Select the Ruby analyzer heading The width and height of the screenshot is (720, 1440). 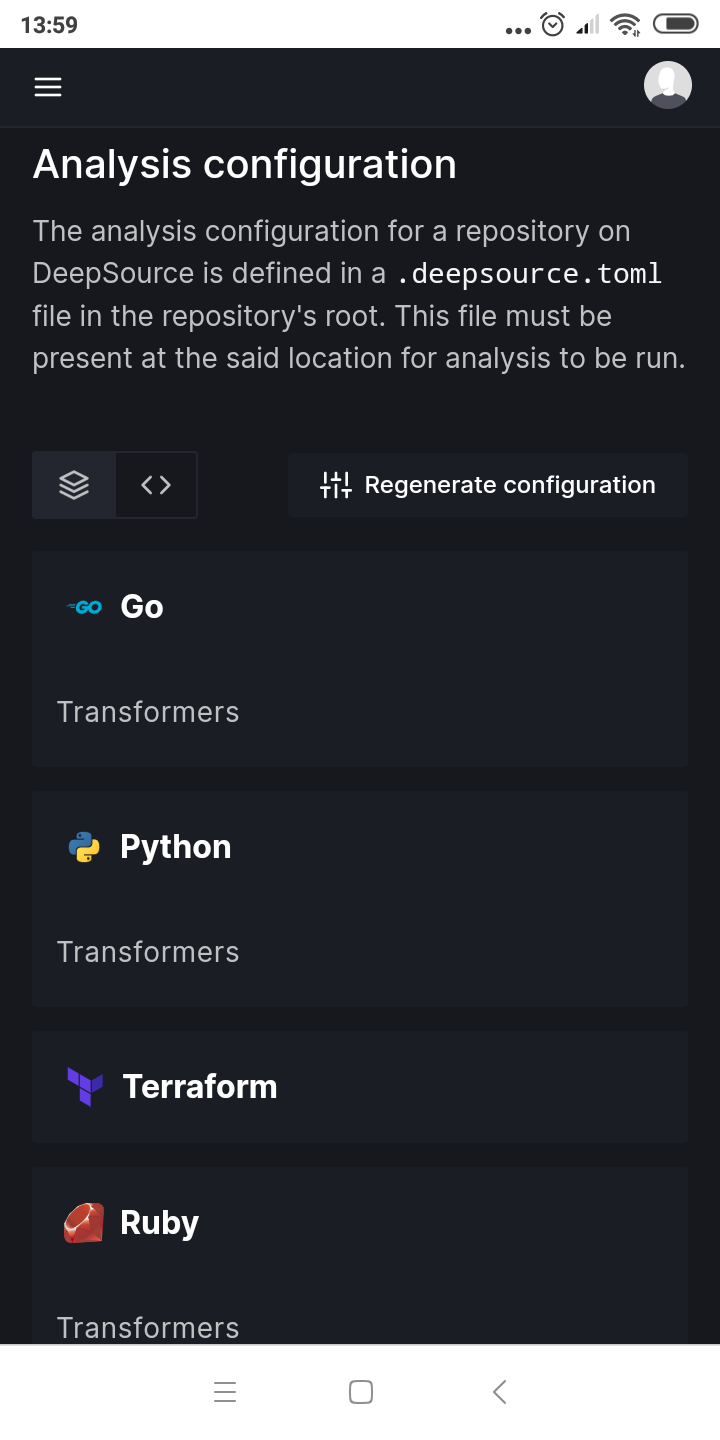(160, 1223)
